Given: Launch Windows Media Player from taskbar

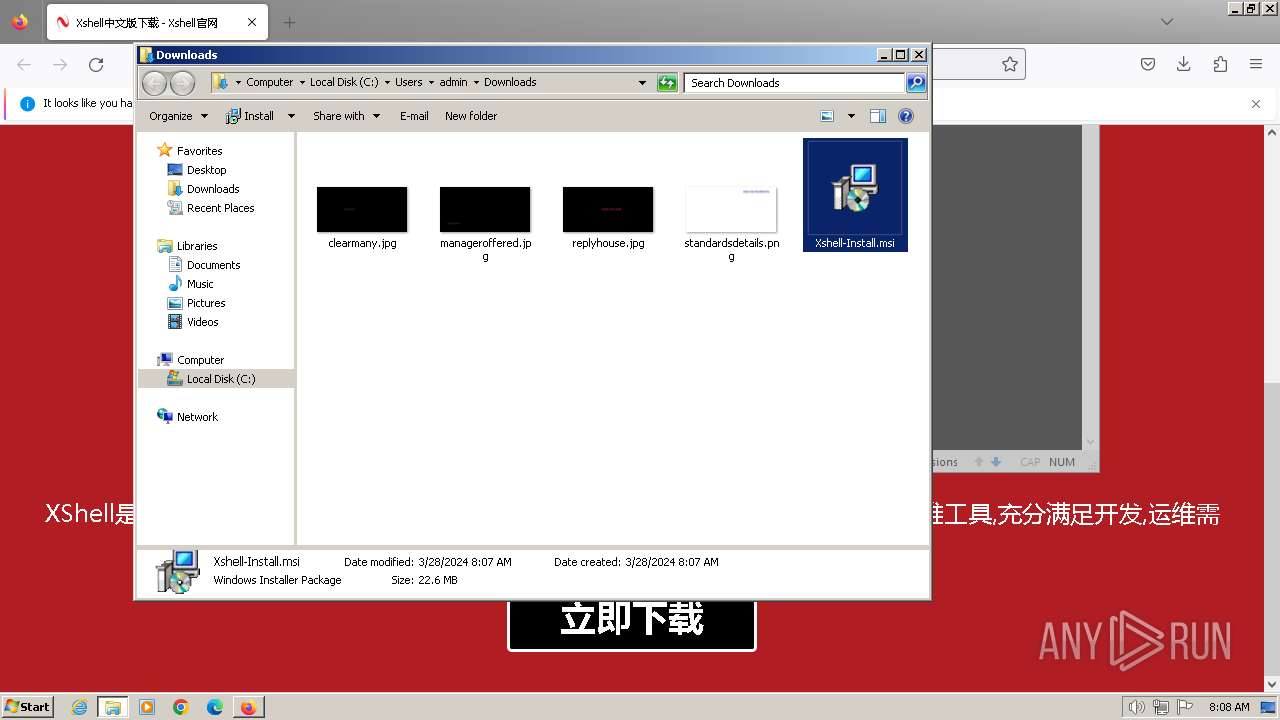Looking at the screenshot, I should [x=147, y=707].
